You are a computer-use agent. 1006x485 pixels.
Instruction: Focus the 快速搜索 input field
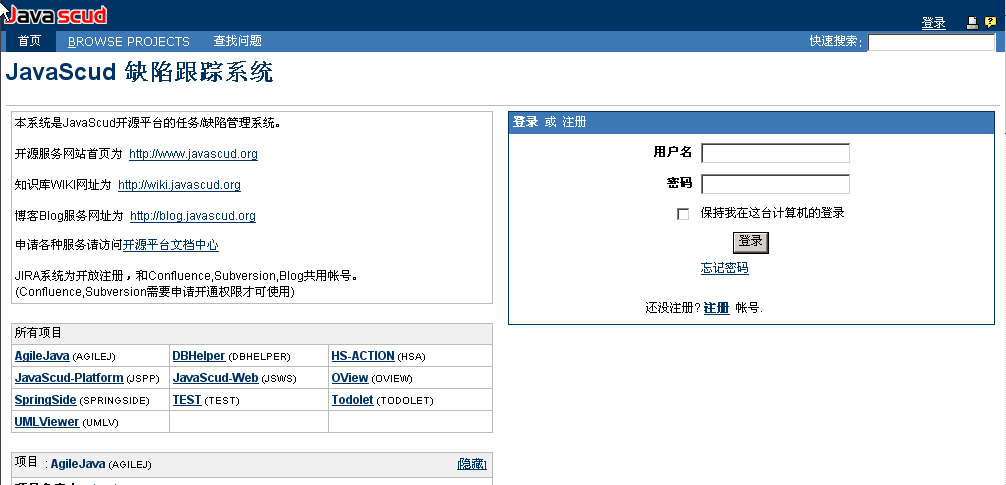pyautogui.click(x=931, y=42)
